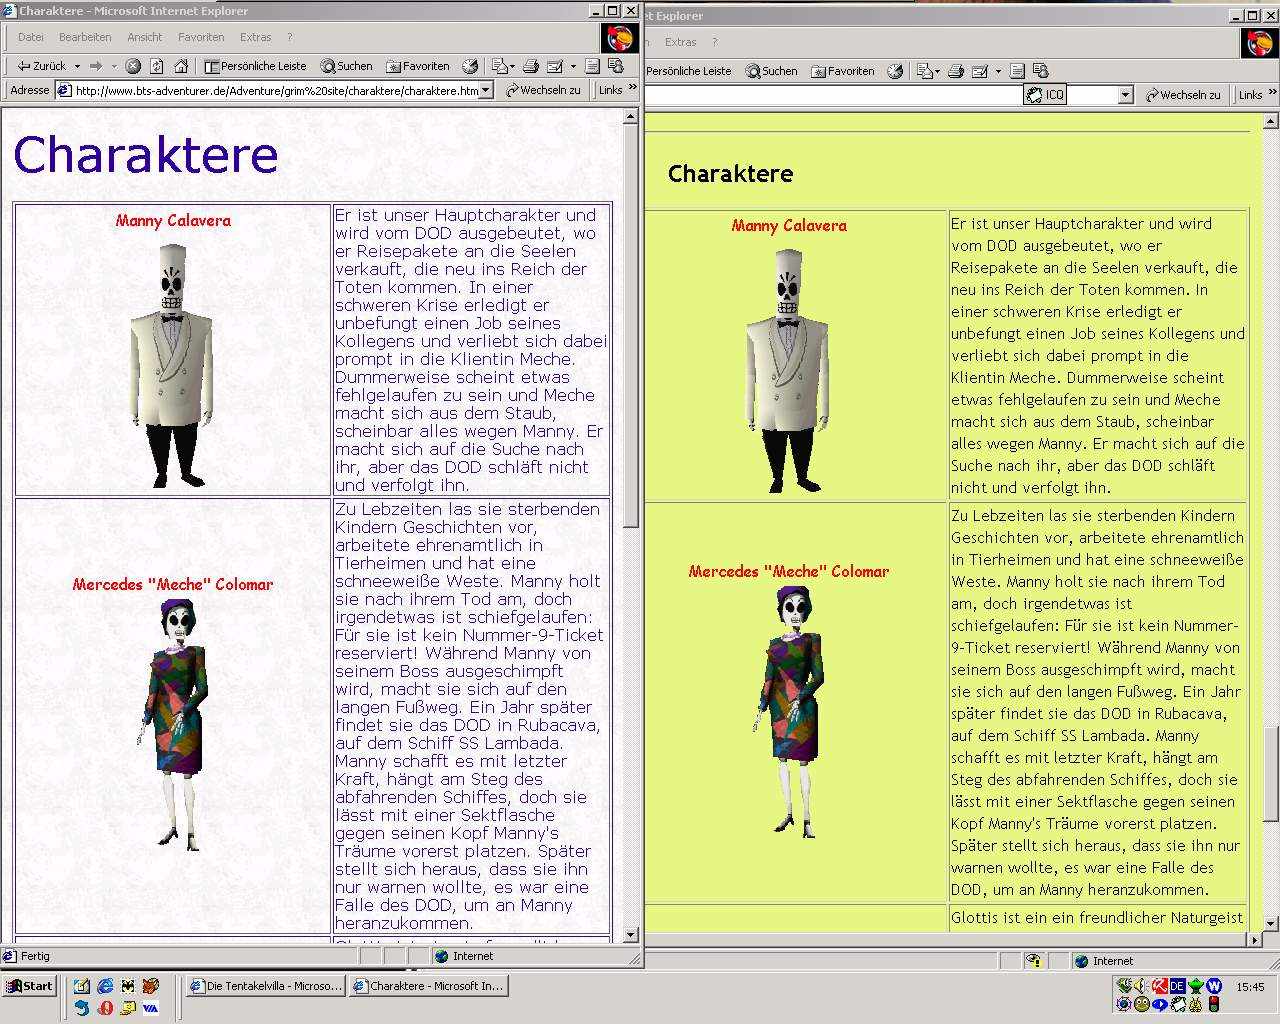Image resolution: width=1280 pixels, height=1024 pixels.
Task: Click the discuss icon in front window toolbar
Action: (x=592, y=66)
